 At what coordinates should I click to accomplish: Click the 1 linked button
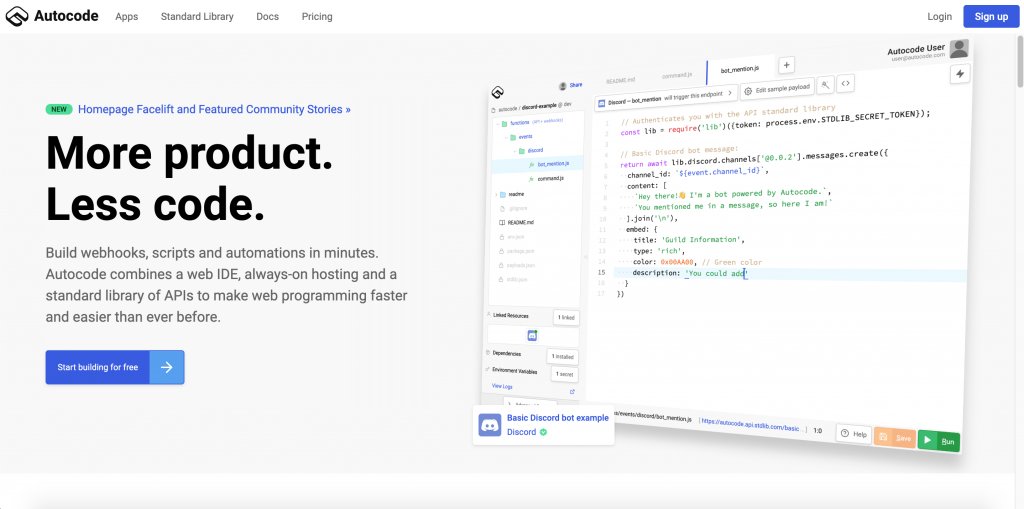(566, 318)
